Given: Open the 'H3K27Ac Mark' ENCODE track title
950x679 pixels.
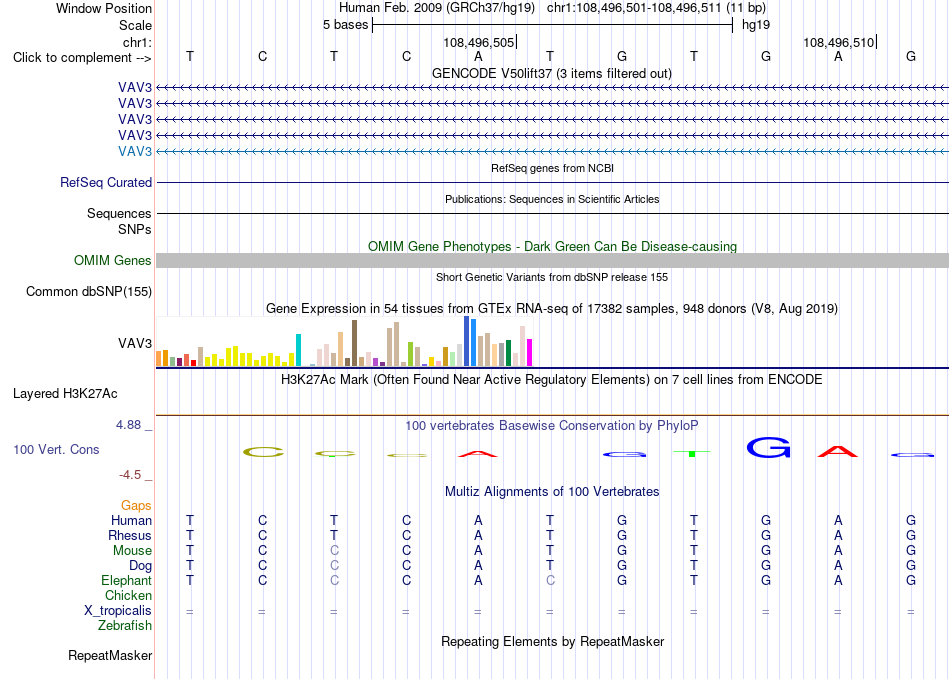Looking at the screenshot, I should [552, 380].
